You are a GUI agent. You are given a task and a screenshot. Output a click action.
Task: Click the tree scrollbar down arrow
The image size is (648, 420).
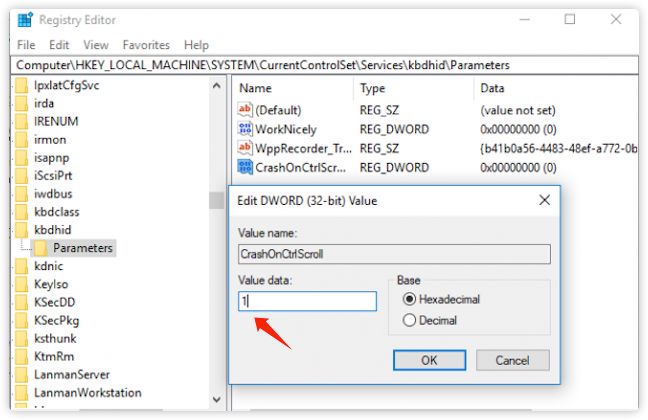coord(217,400)
